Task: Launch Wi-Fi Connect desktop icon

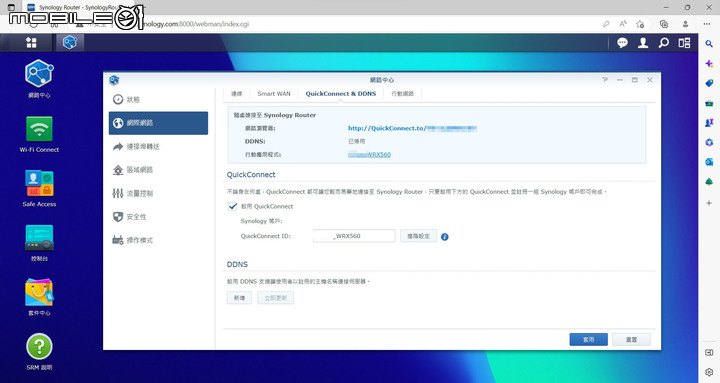Action: pos(39,134)
